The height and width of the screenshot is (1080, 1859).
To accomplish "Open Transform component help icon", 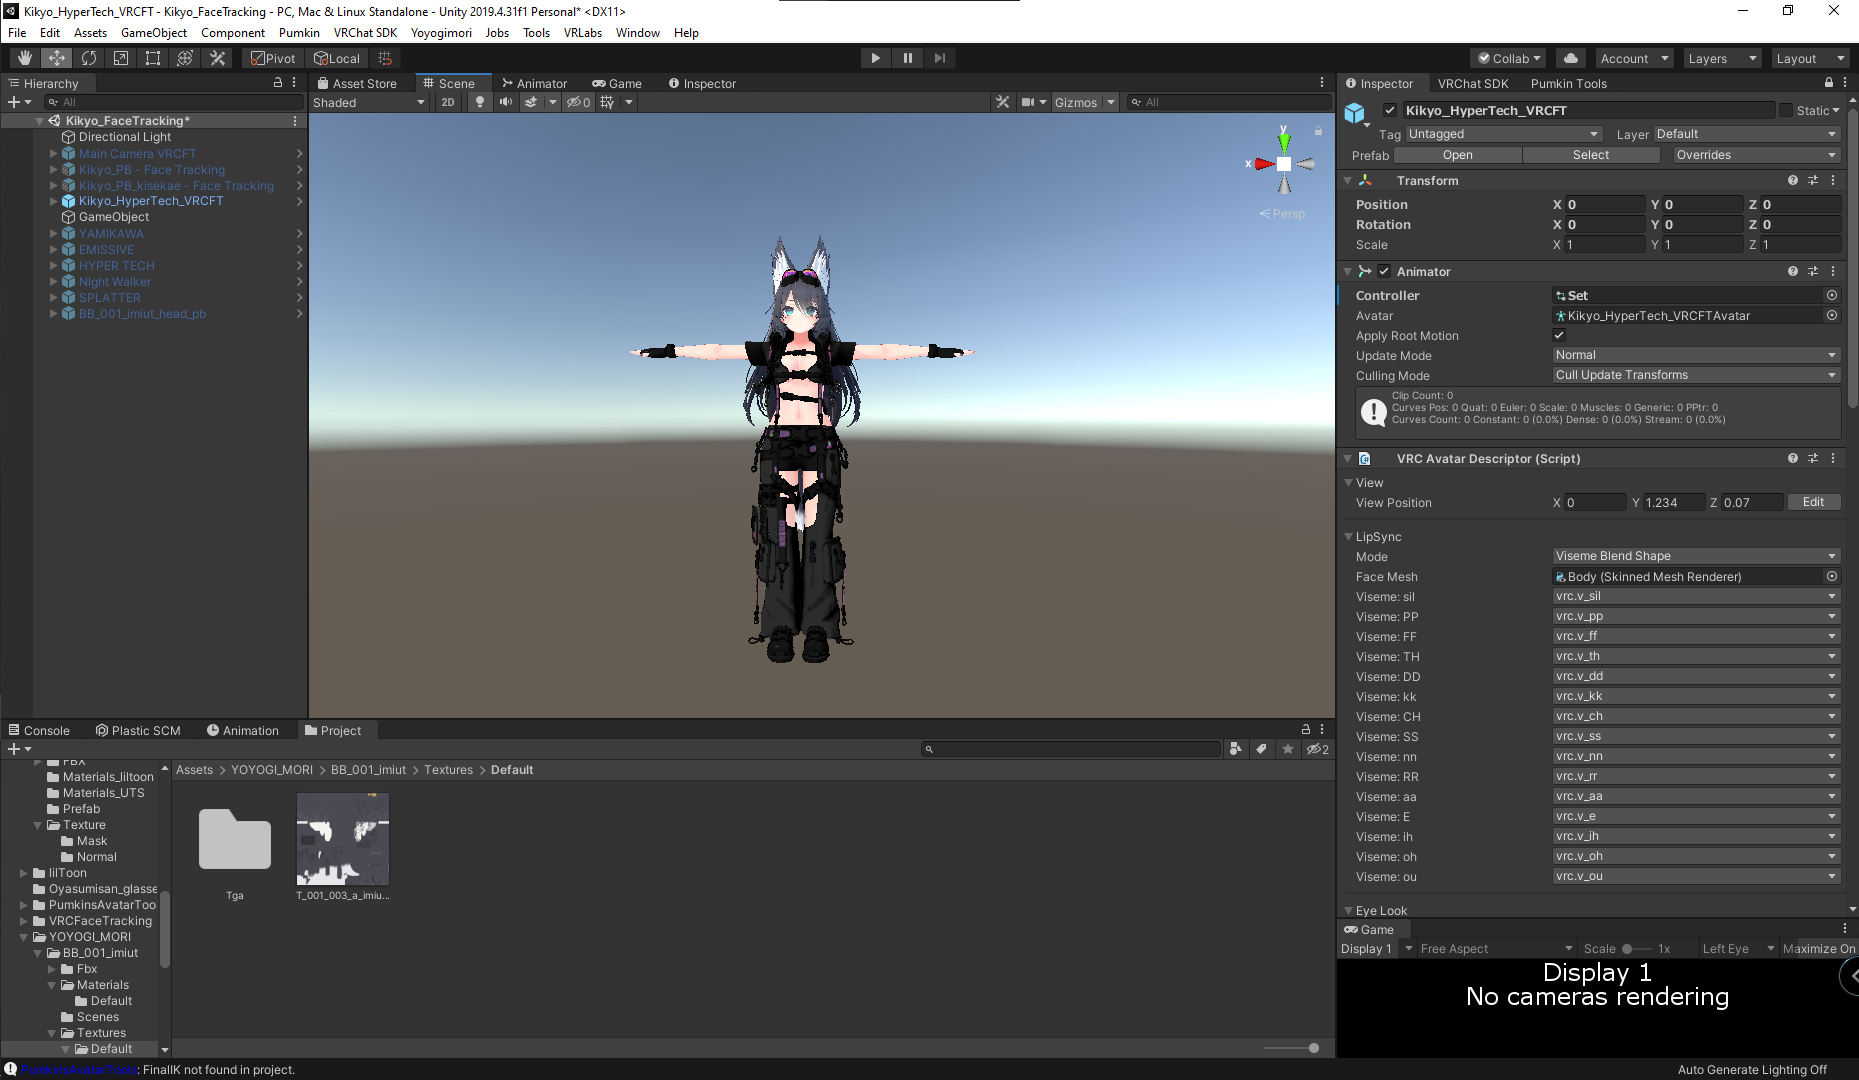I will pyautogui.click(x=1793, y=180).
